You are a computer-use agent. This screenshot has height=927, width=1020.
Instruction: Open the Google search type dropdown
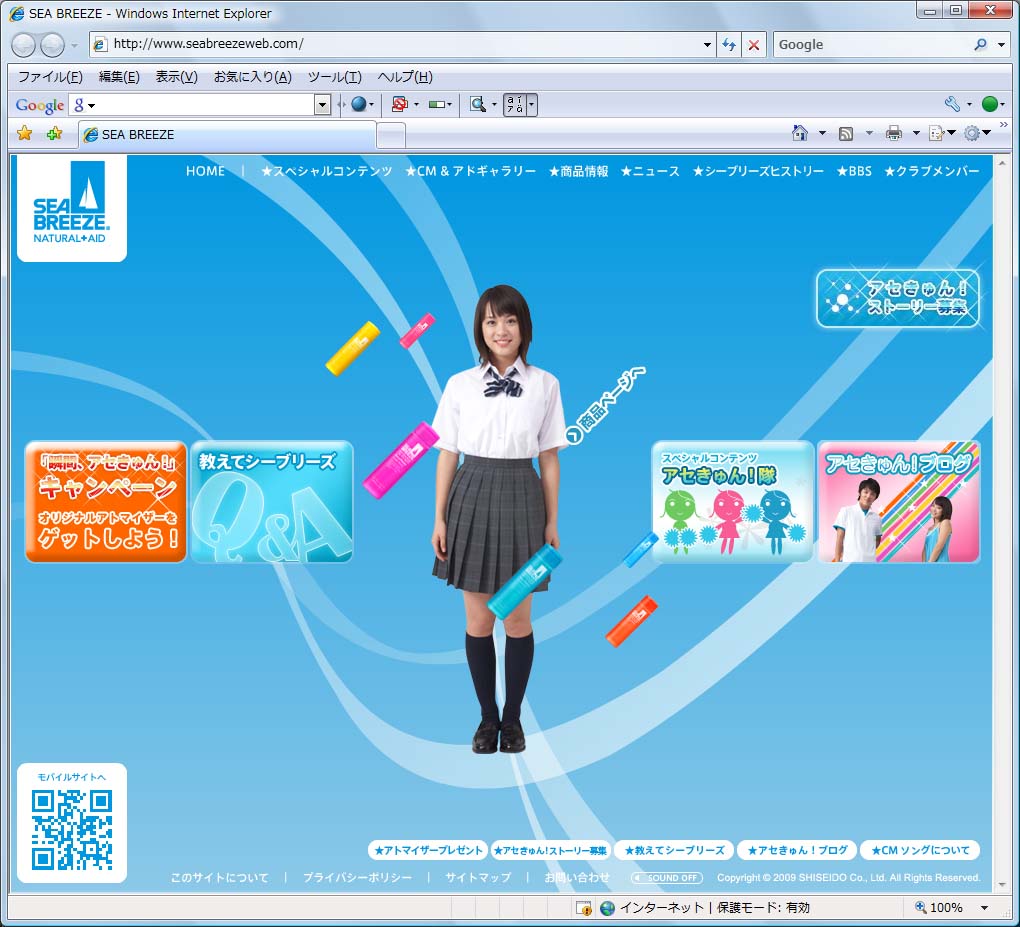tap(83, 105)
